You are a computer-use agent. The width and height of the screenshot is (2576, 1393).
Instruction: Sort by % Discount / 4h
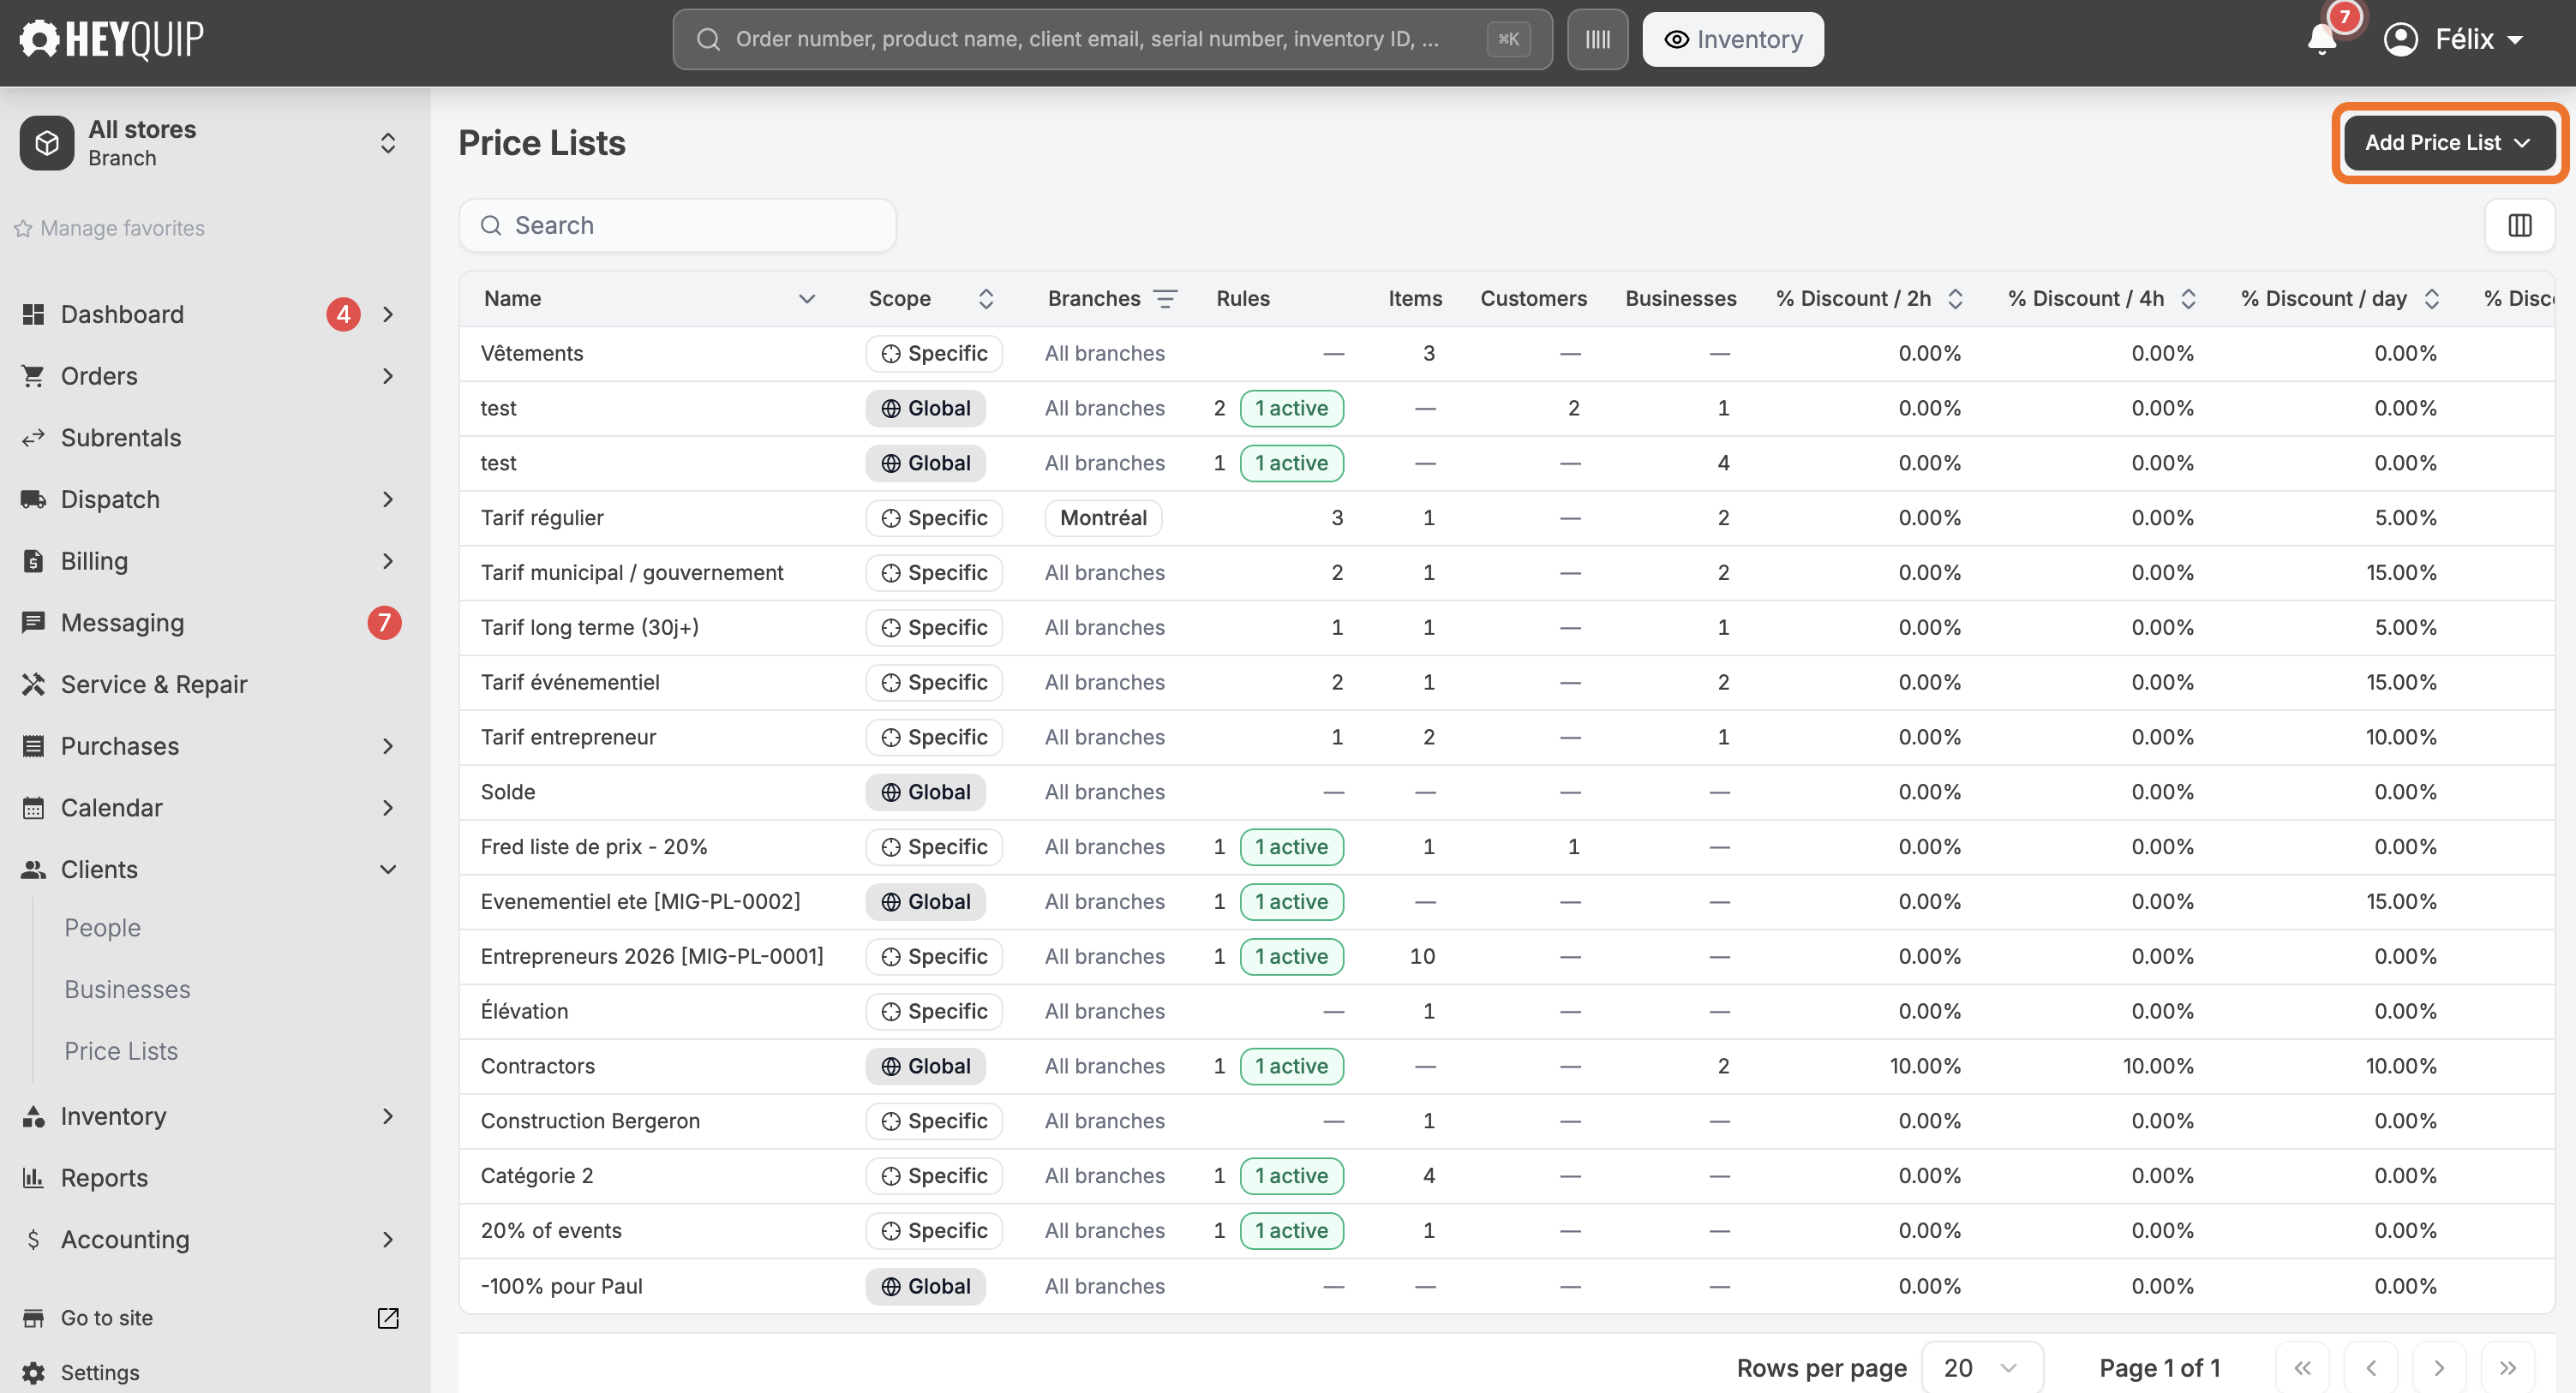click(x=2188, y=298)
